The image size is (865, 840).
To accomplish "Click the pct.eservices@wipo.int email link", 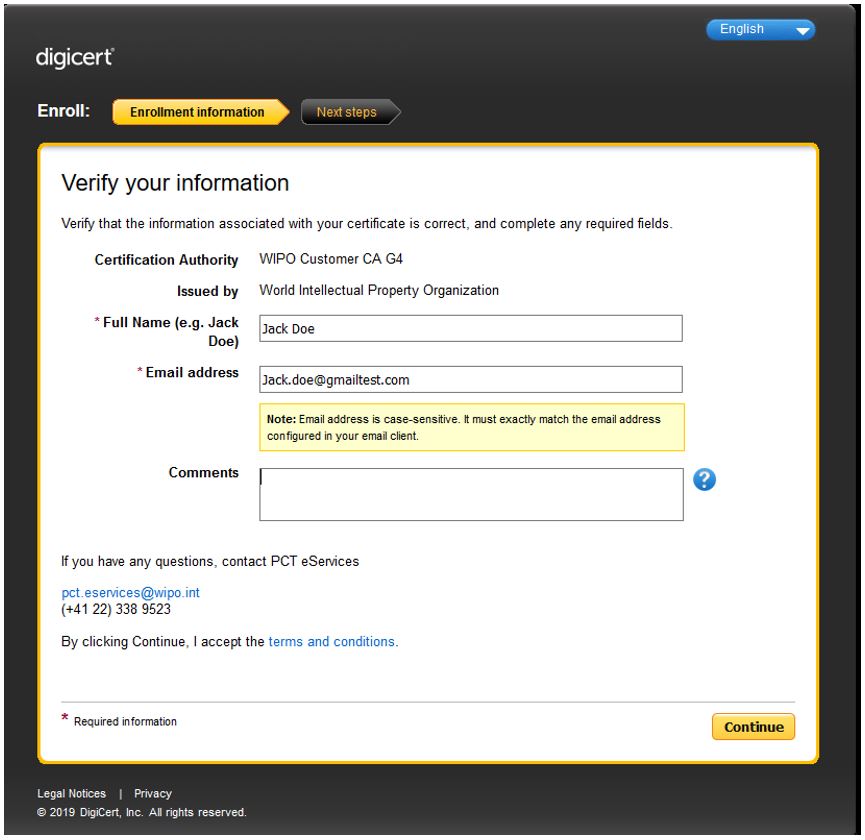I will pos(131,593).
